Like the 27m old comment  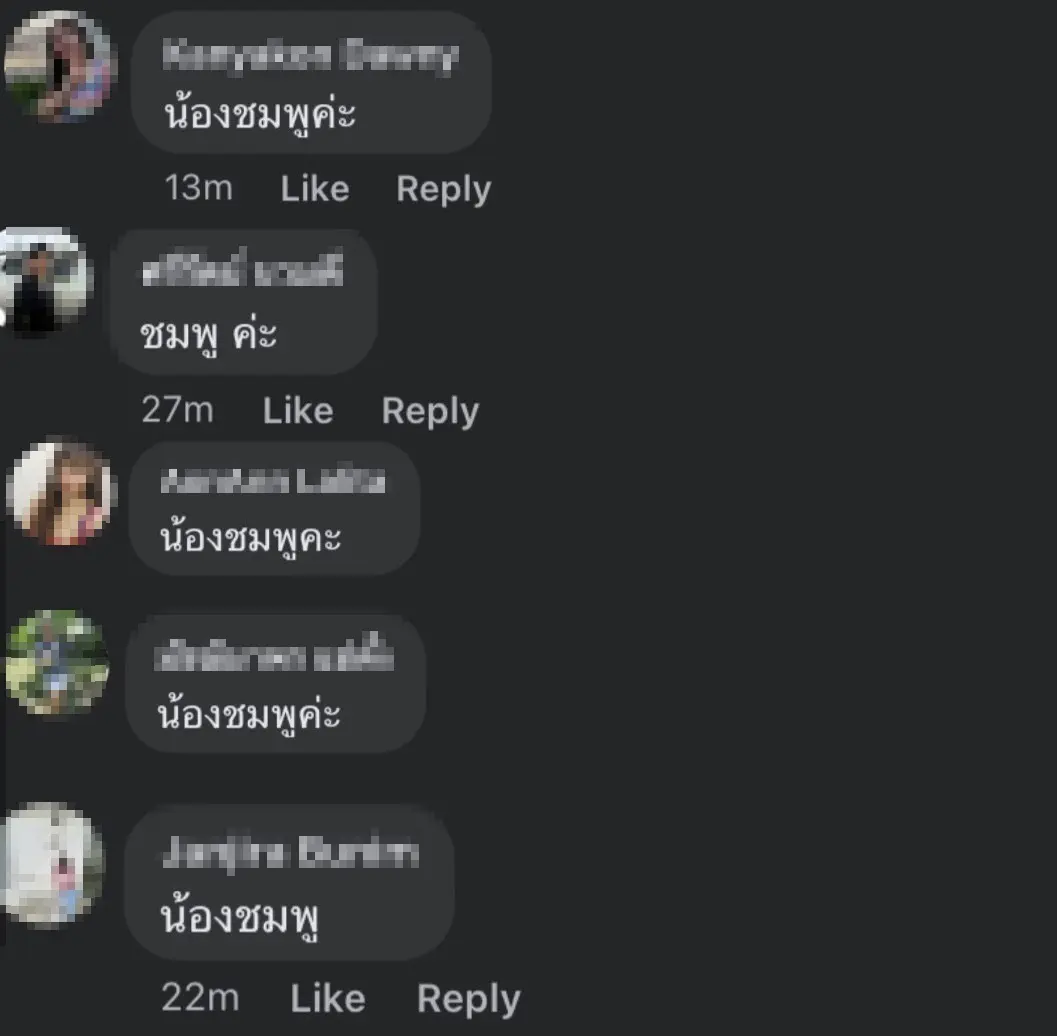point(298,410)
